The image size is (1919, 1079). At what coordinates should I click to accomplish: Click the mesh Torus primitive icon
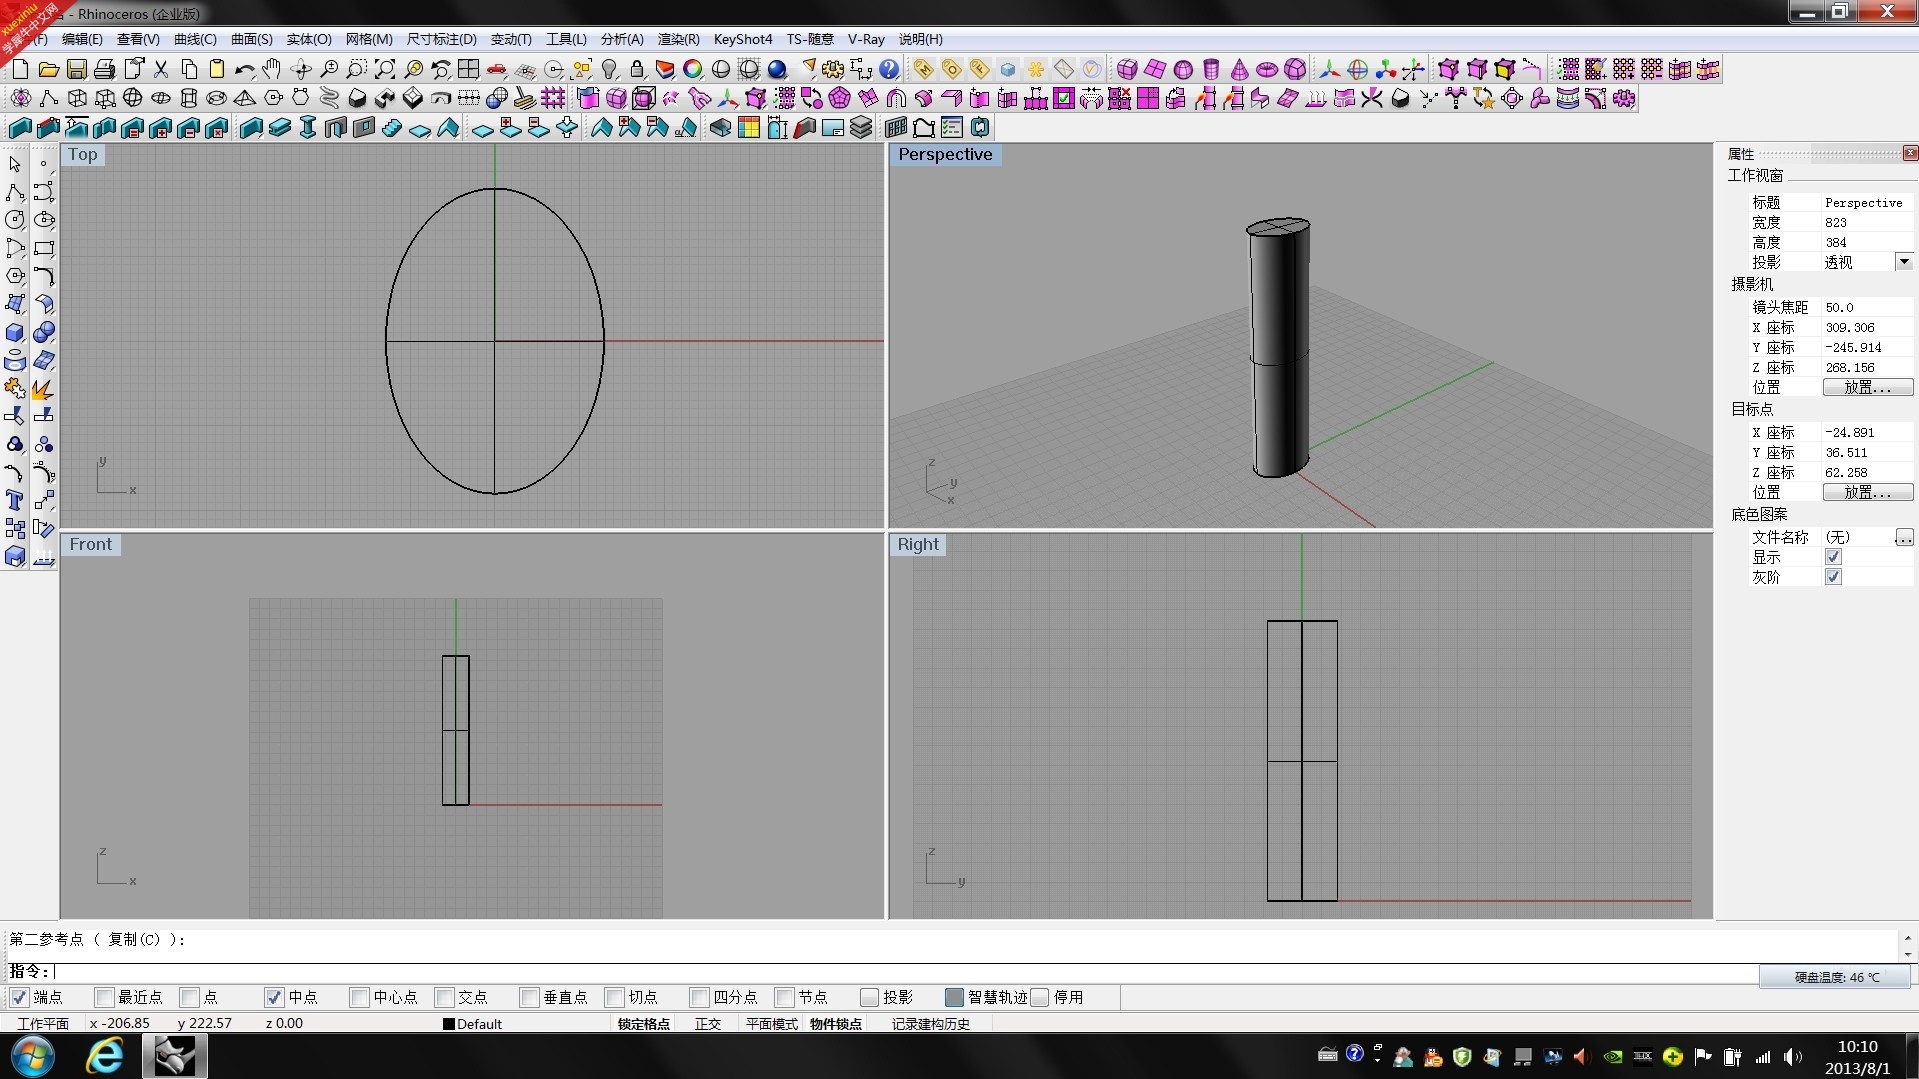coord(1267,69)
